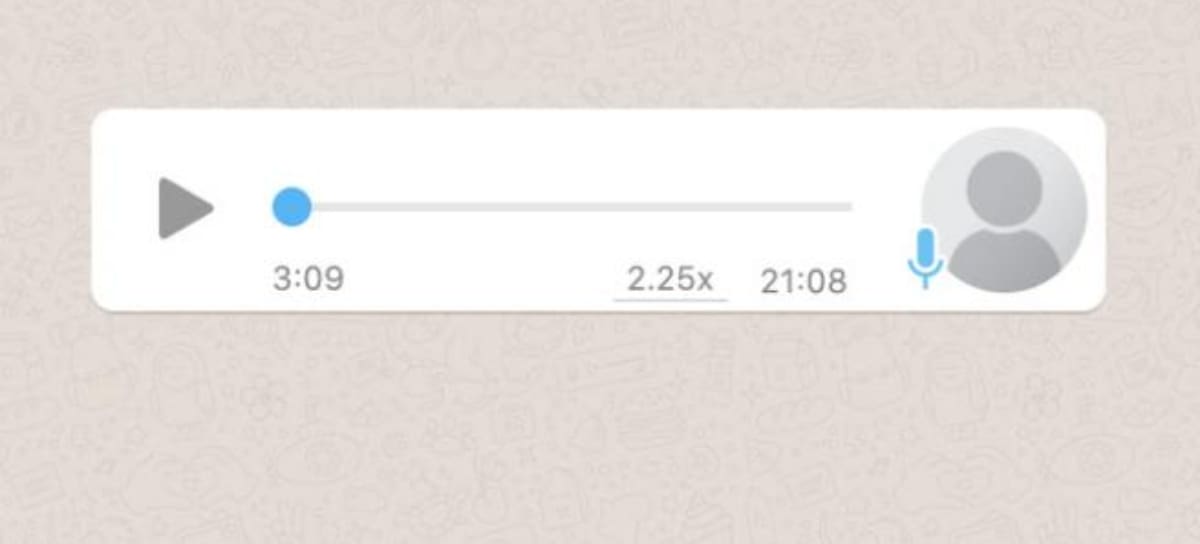Viewport: 1200px width, 544px height.
Task: Grab the blue seek knob
Action: click(291, 207)
